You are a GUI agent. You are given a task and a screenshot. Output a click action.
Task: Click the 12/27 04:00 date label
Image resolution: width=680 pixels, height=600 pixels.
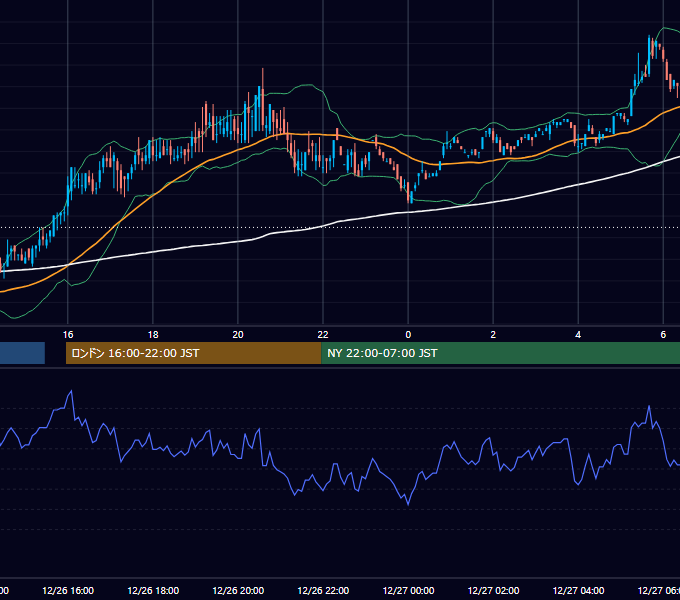pyautogui.click(x=578, y=591)
